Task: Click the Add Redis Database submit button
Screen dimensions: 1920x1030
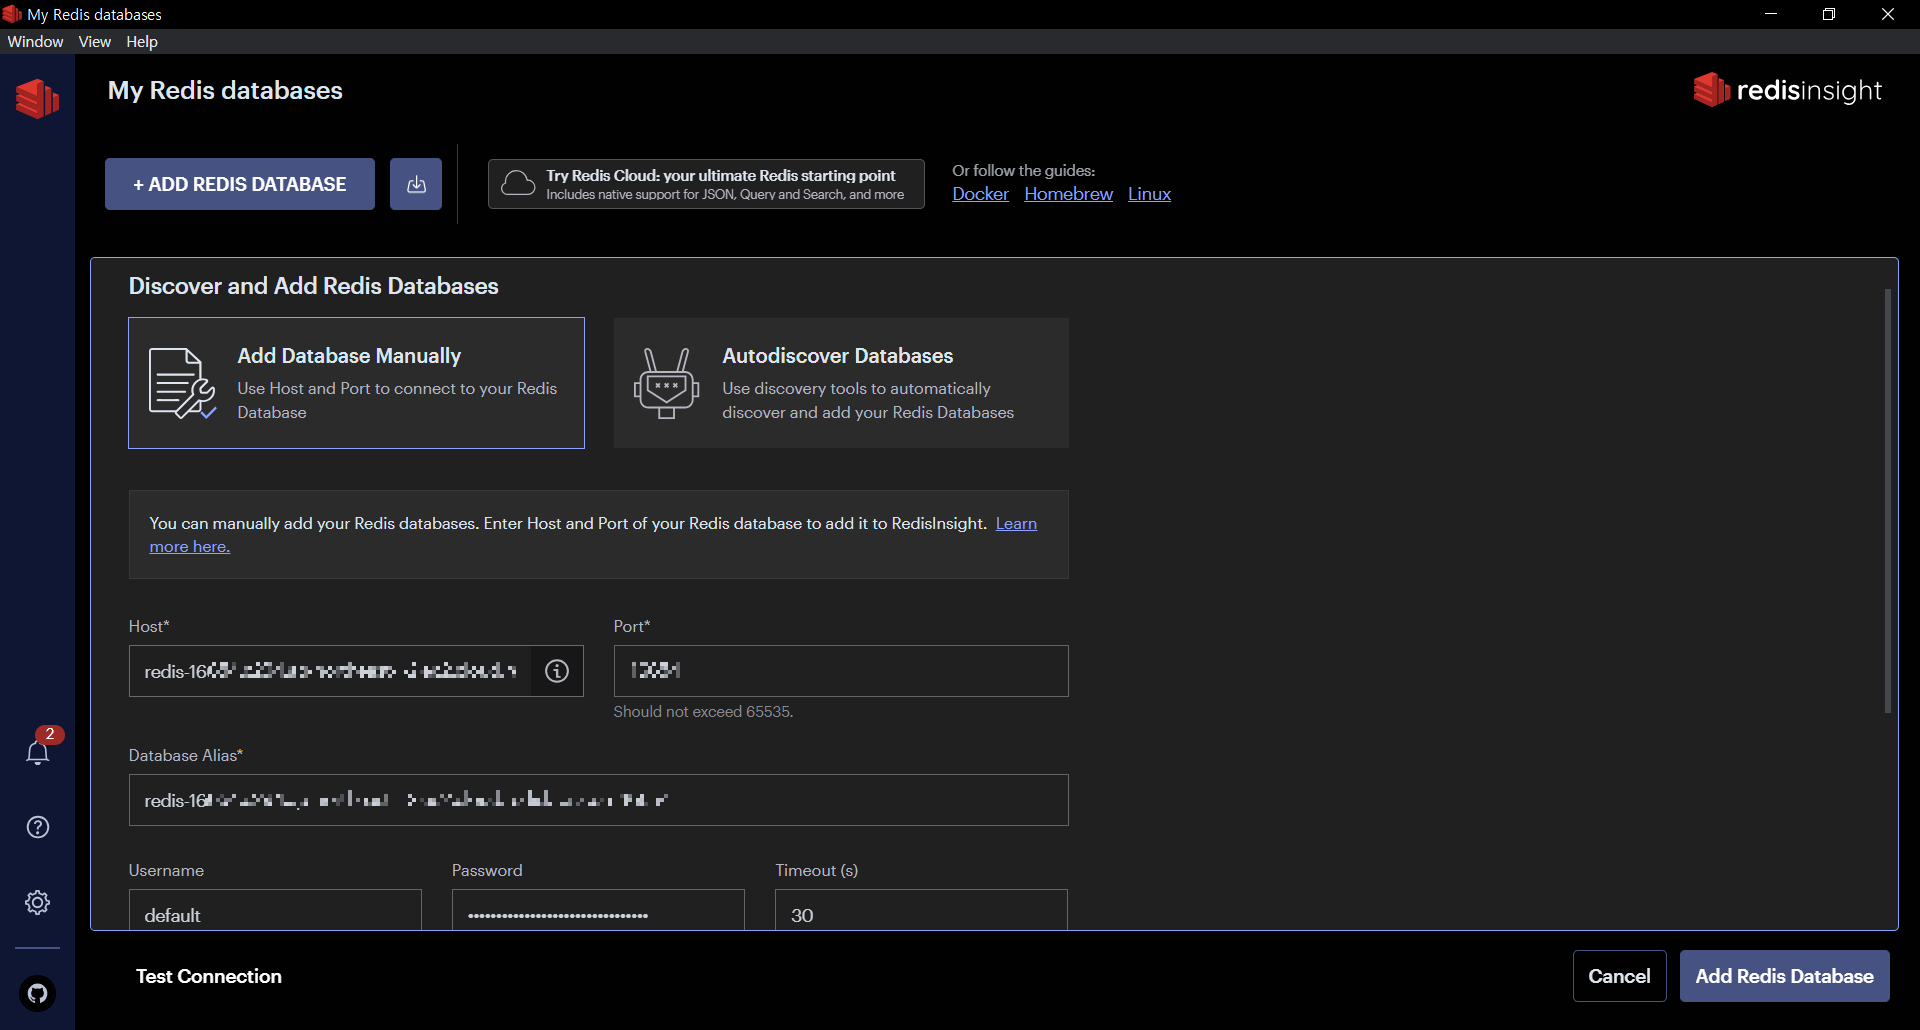Action: (x=1785, y=976)
